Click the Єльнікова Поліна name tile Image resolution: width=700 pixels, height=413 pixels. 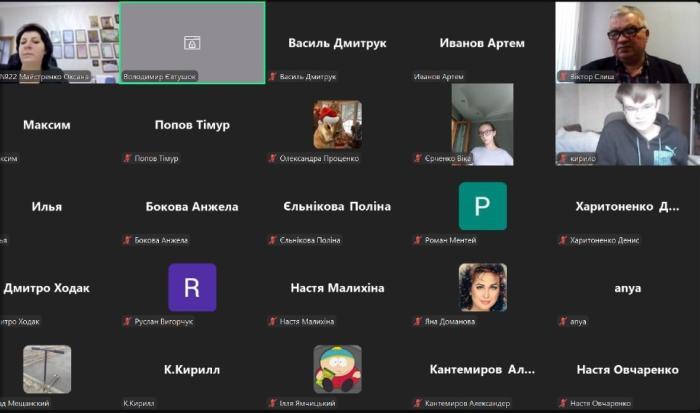point(337,206)
